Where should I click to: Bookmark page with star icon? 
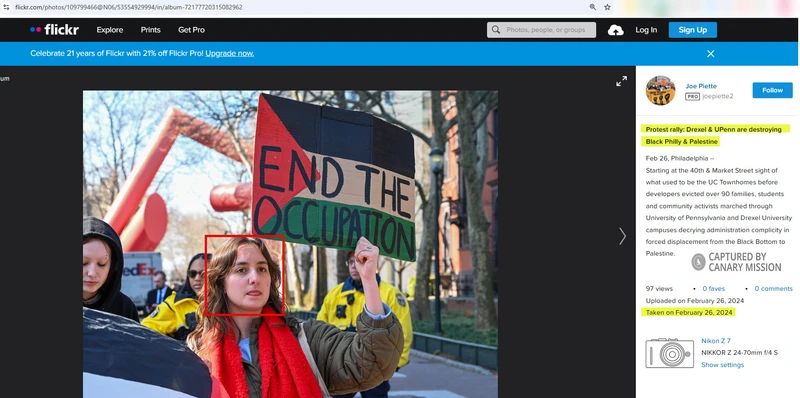click(x=607, y=7)
